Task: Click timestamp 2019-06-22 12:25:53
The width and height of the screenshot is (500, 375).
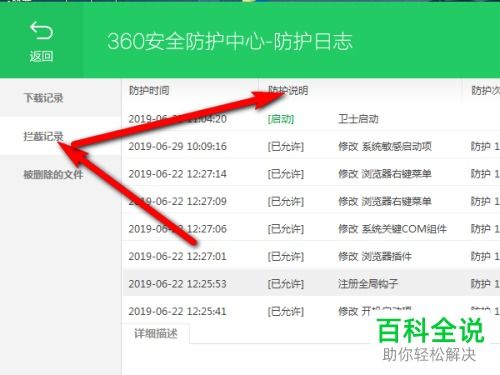Action: pyautogui.click(x=178, y=284)
